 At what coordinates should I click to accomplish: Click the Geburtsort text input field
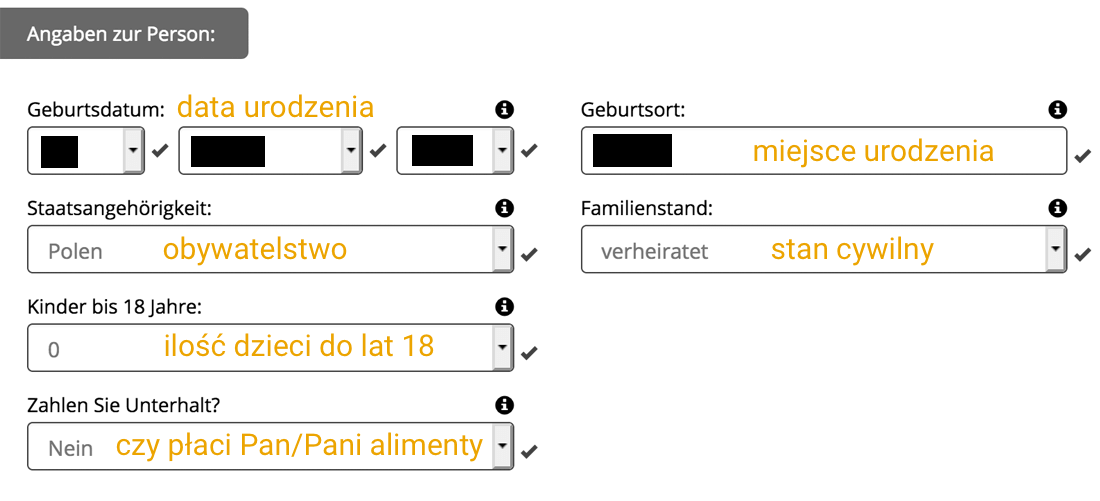tap(824, 150)
